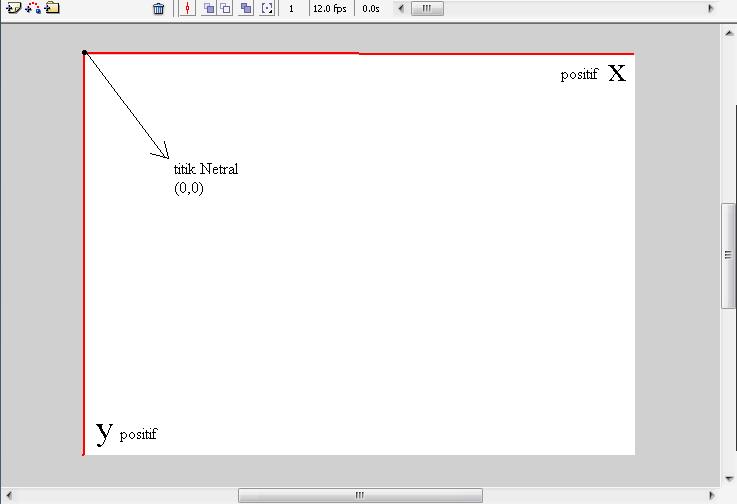Click the stage vertical scroll thumb

tap(729, 256)
